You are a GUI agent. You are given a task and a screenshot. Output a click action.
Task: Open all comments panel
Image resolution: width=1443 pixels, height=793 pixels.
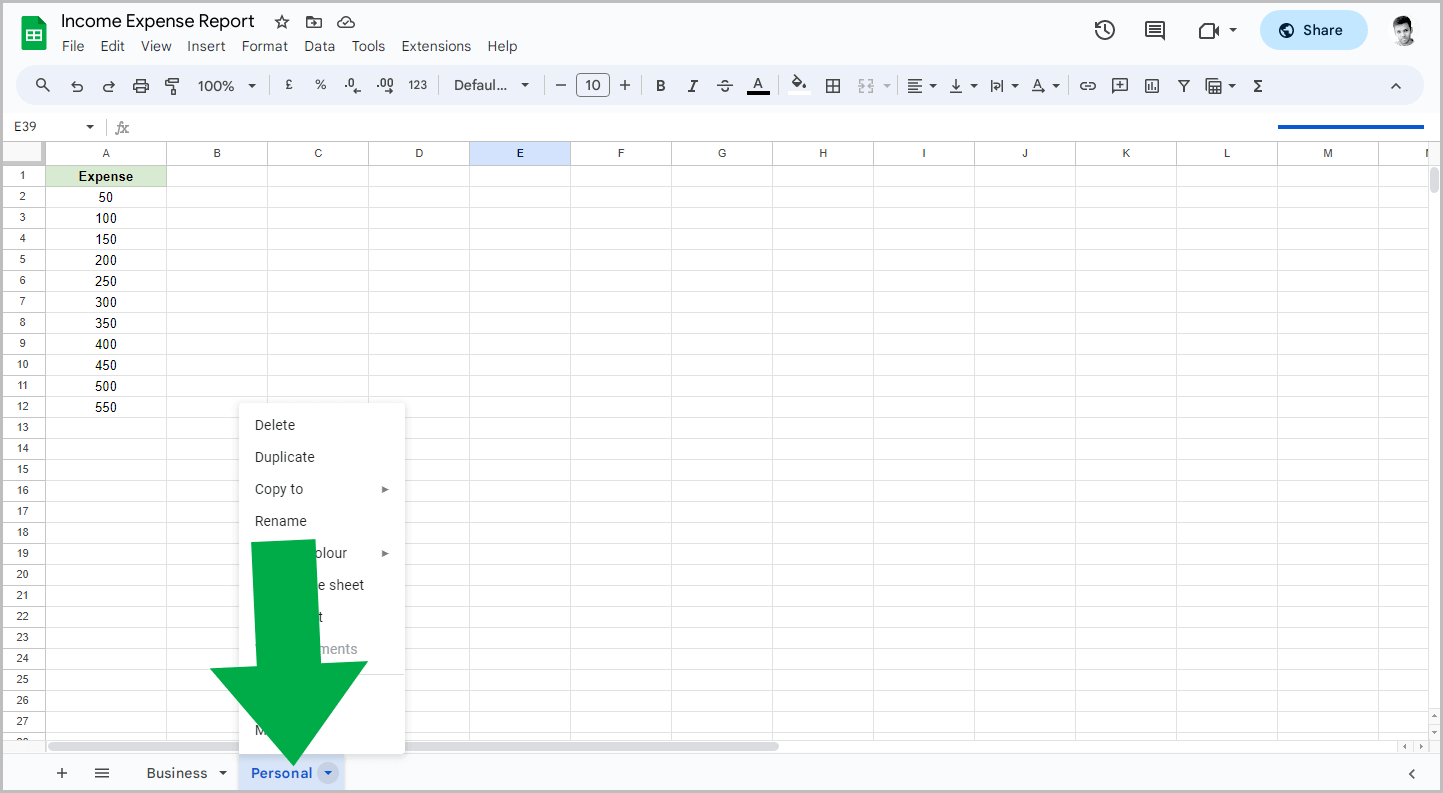(x=1155, y=30)
